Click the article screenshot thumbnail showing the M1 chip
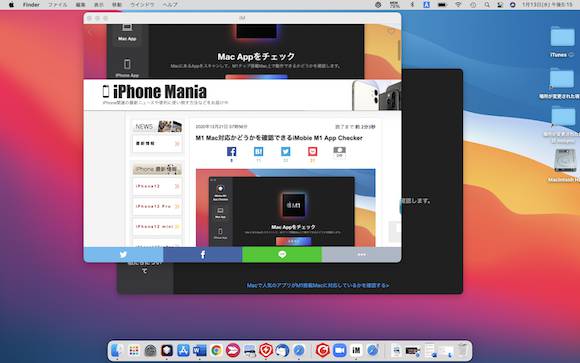The image size is (580, 363). pos(286,208)
